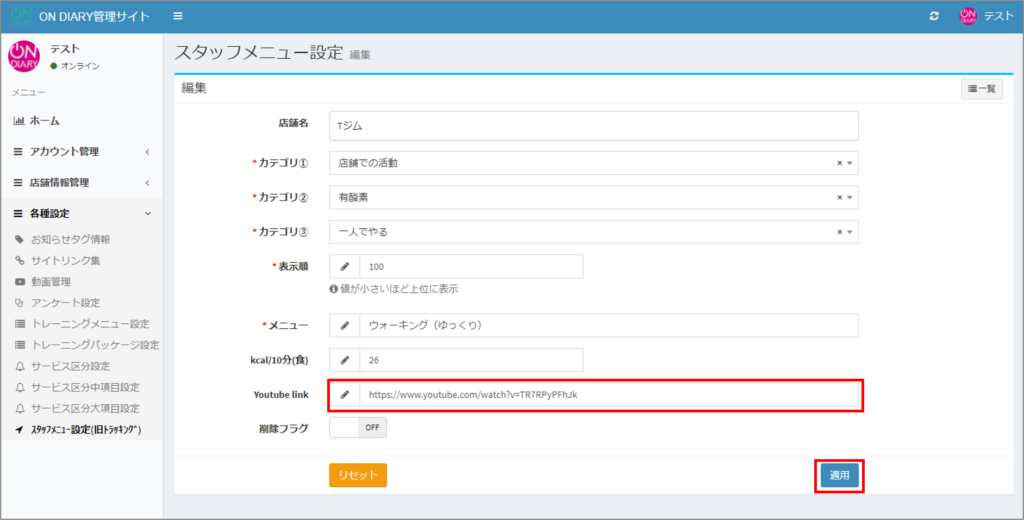Click the ON DIARY user avatar in header
Screen dimensions: 1024x520
tap(967, 16)
